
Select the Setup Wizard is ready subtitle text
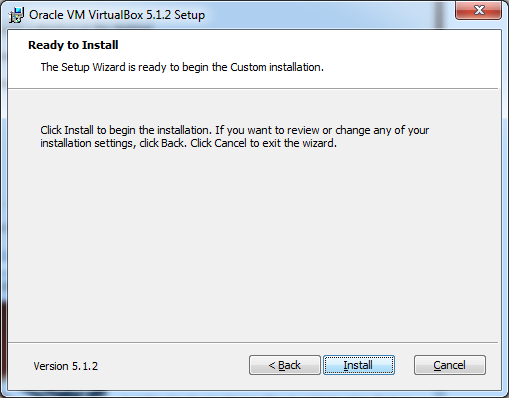[x=182, y=67]
